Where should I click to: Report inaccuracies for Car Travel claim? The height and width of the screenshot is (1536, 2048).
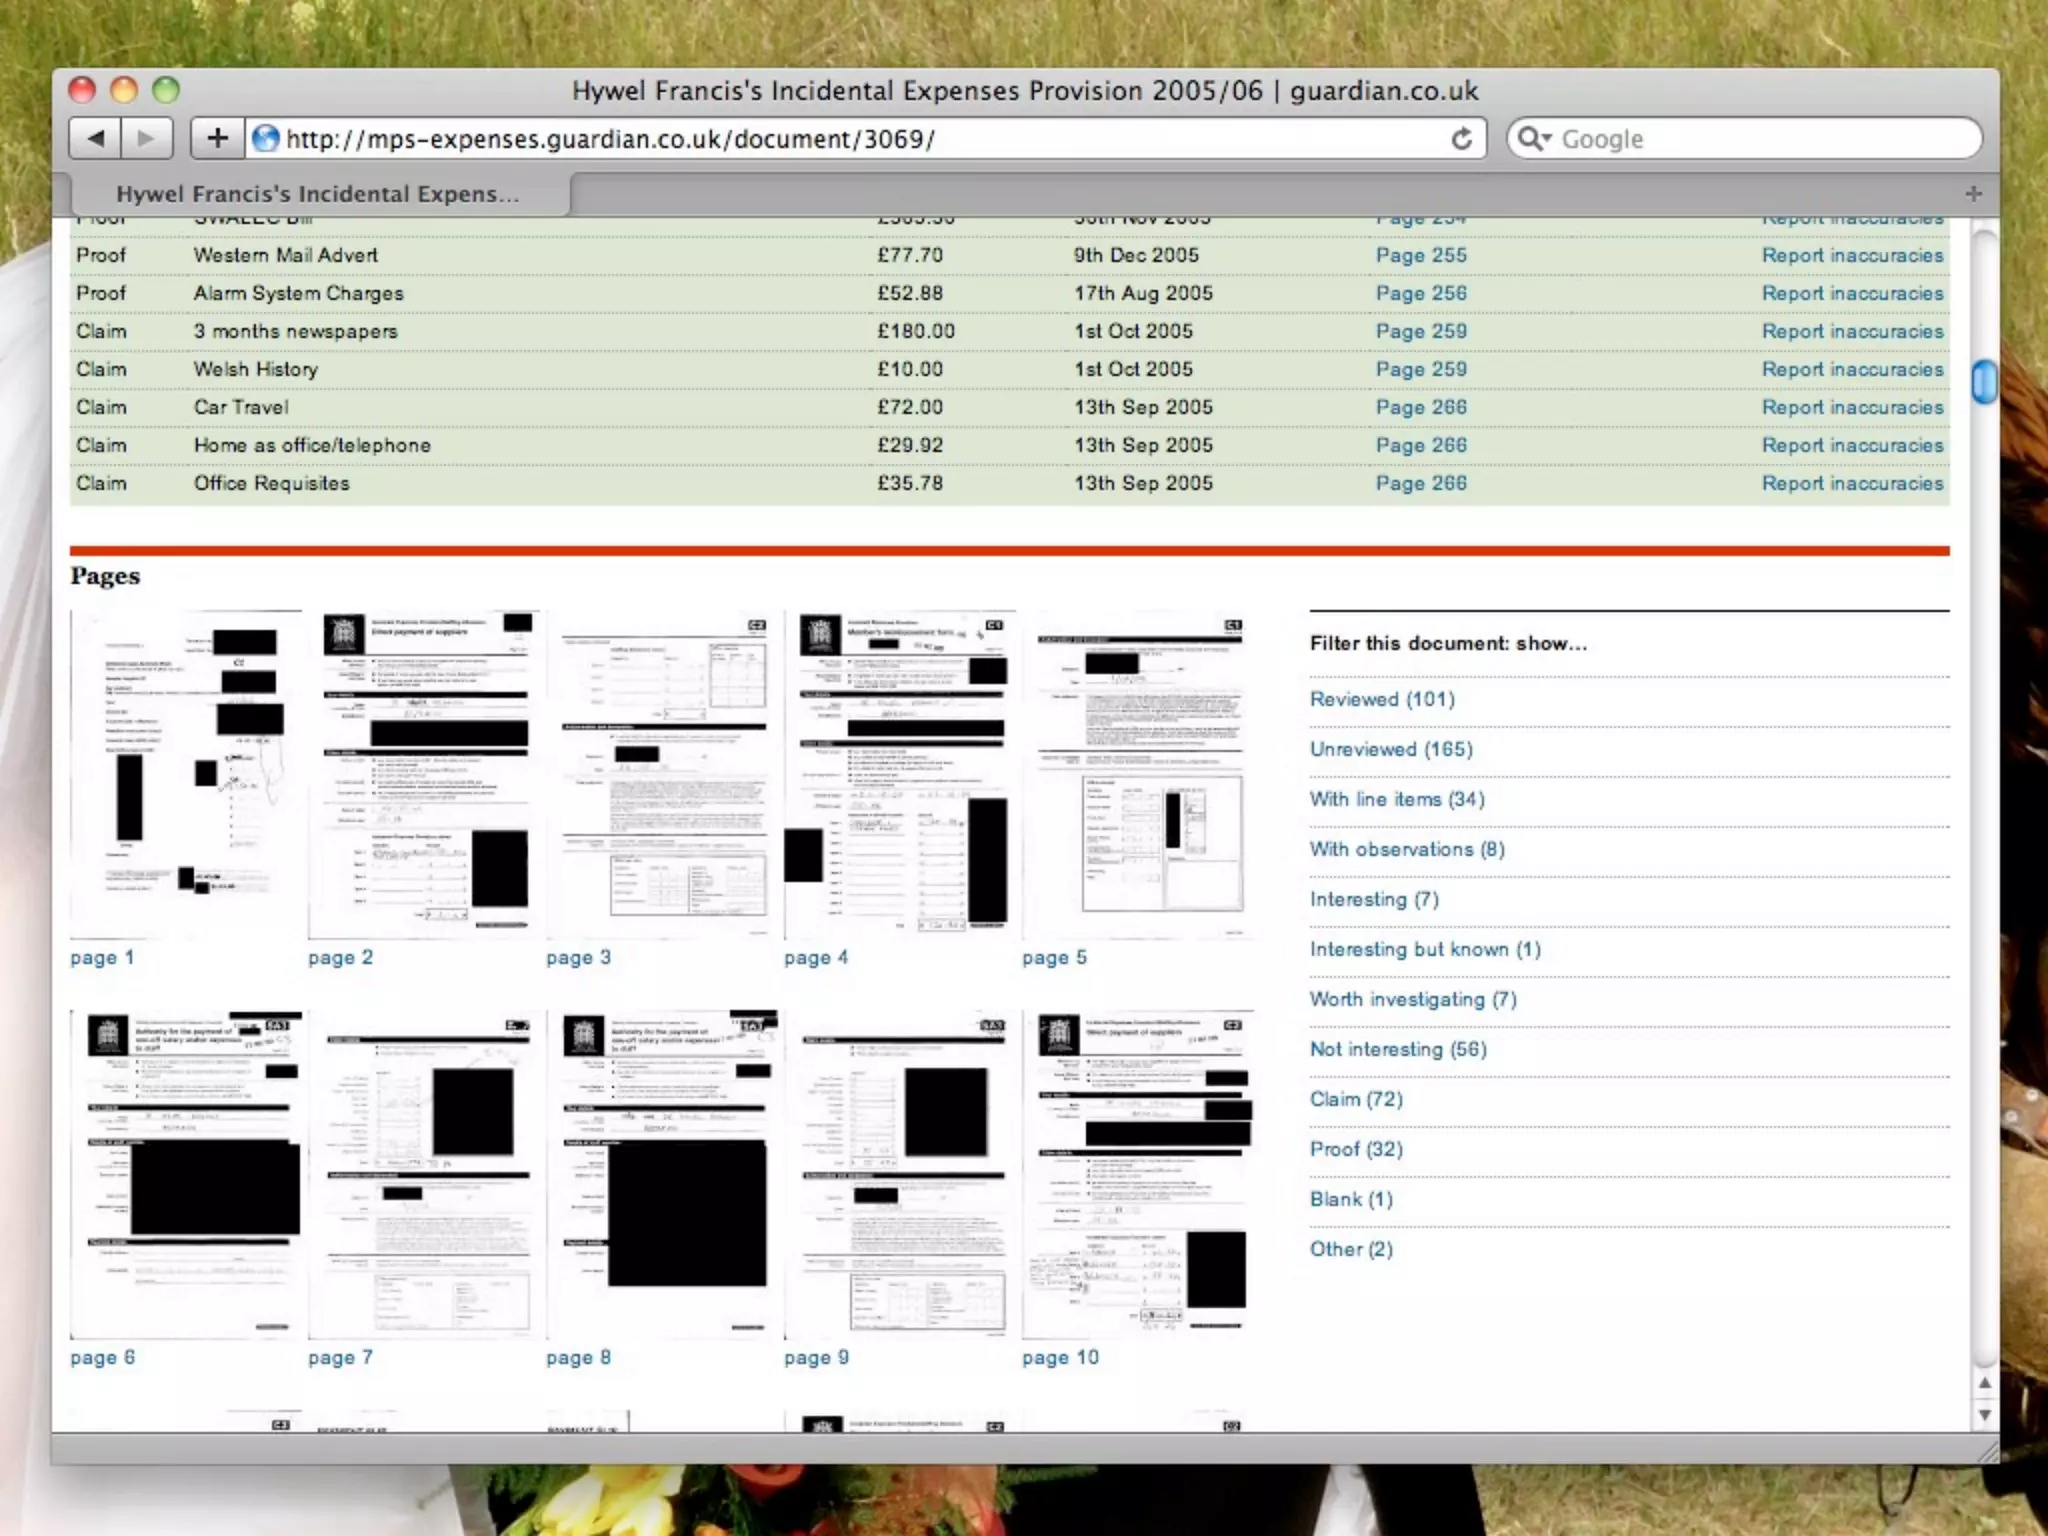1852,407
